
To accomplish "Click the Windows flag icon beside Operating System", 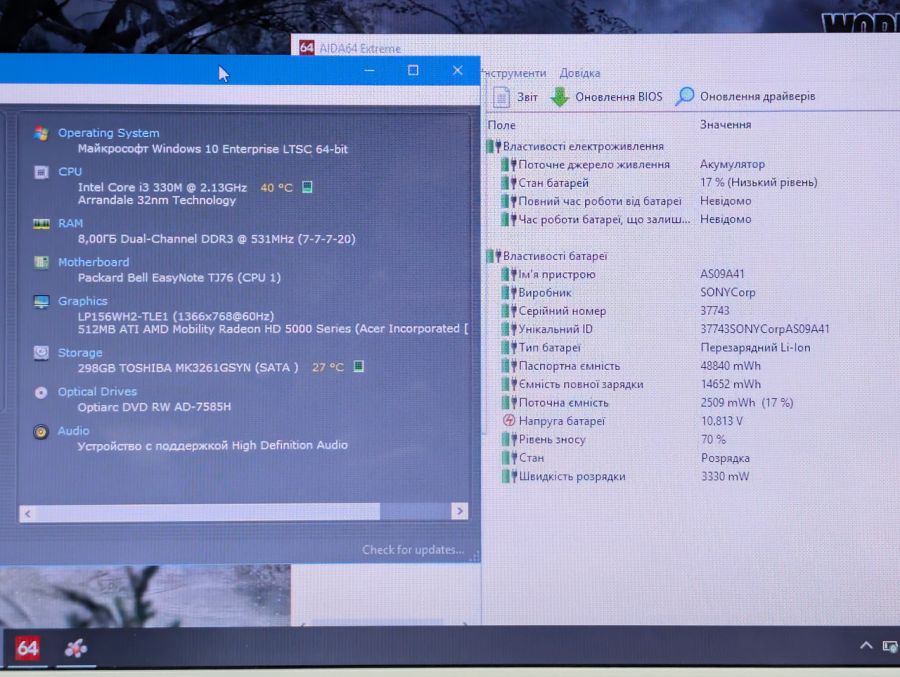I will pos(41,133).
